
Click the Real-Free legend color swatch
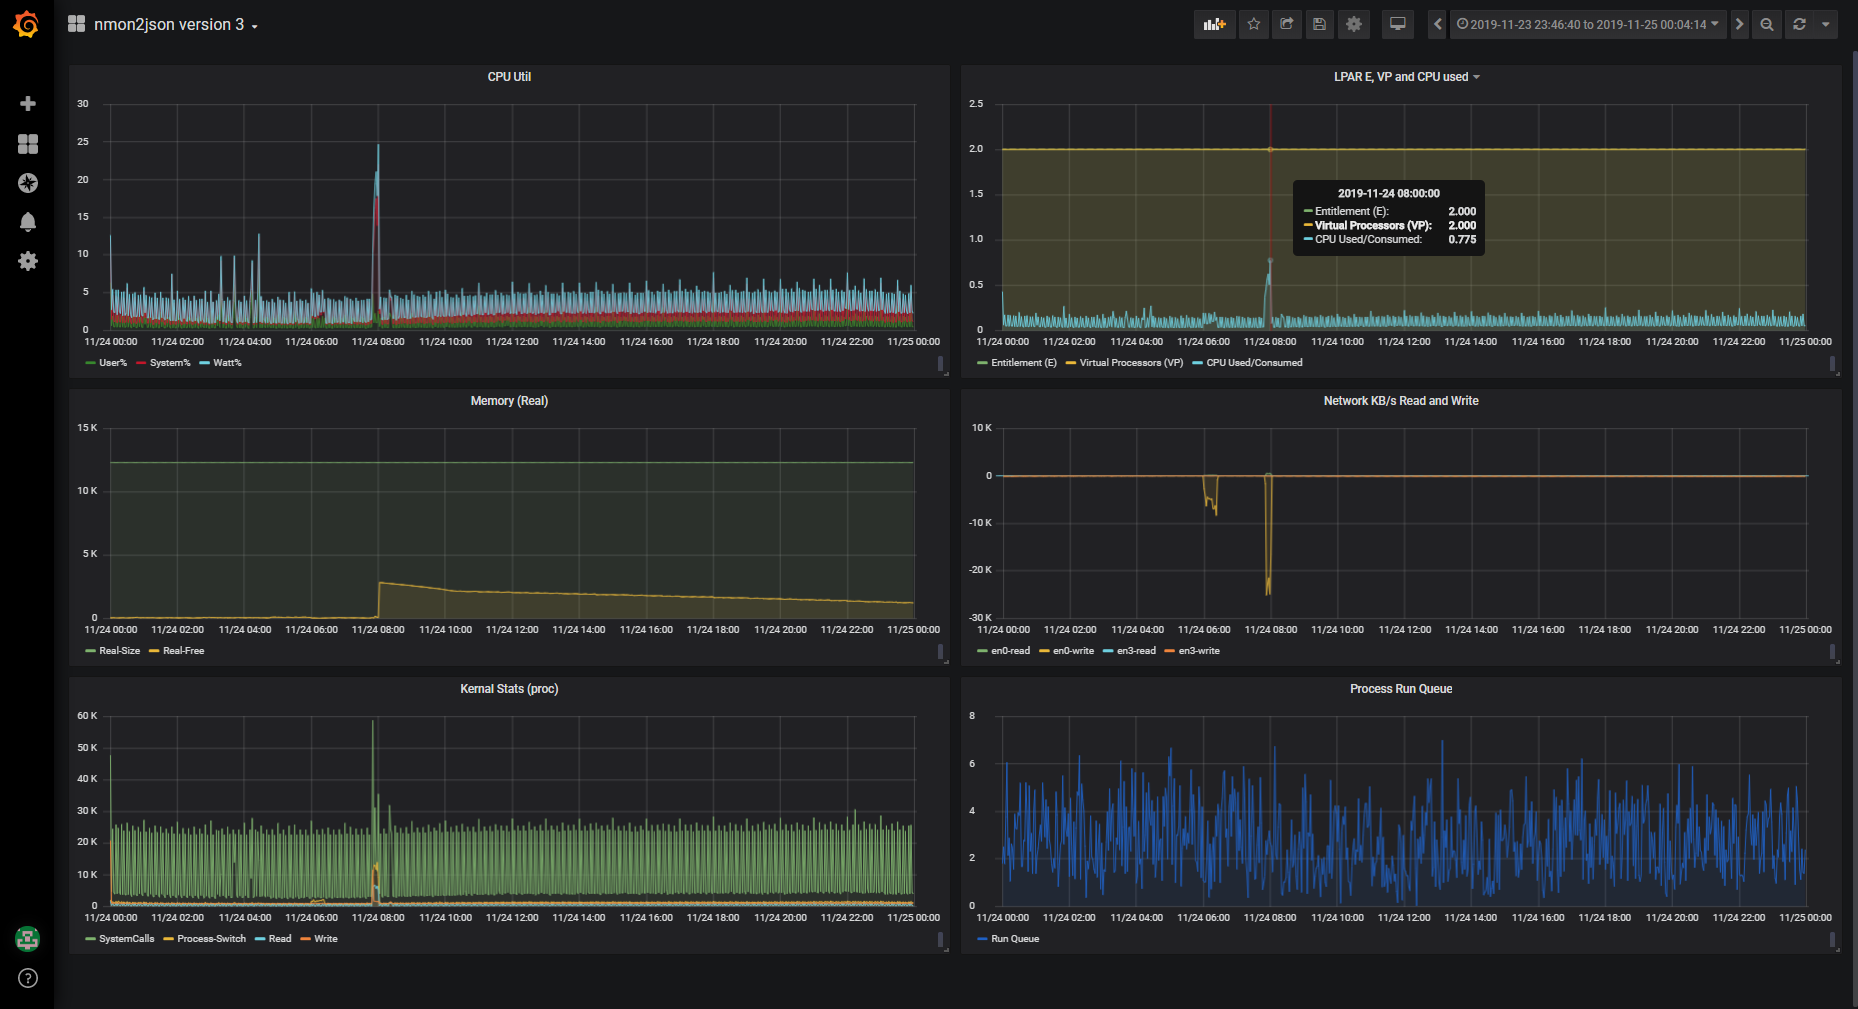pos(154,651)
